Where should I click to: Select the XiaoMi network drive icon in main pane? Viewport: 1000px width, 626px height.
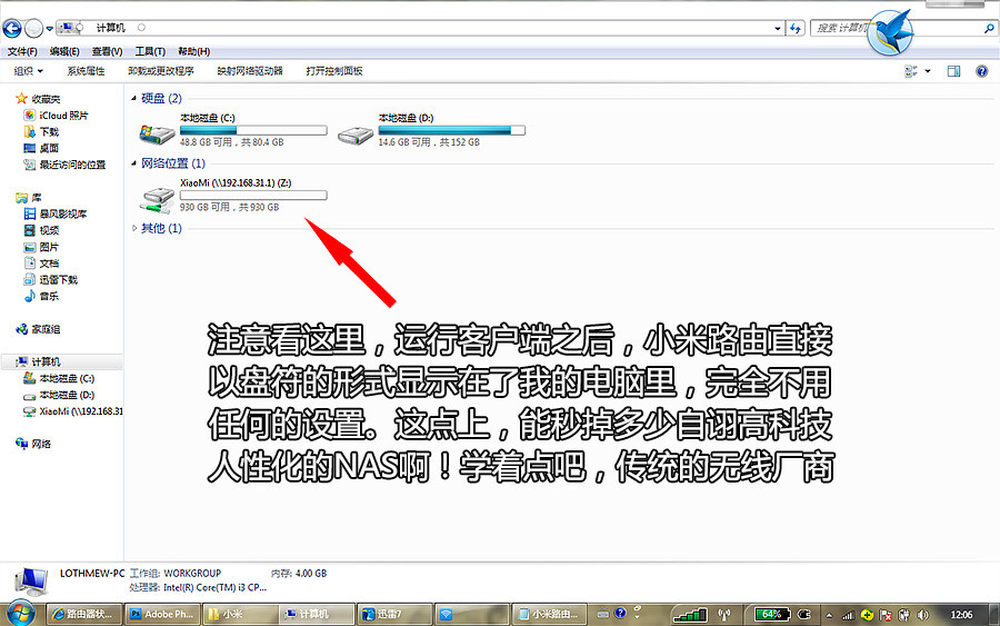(x=157, y=200)
